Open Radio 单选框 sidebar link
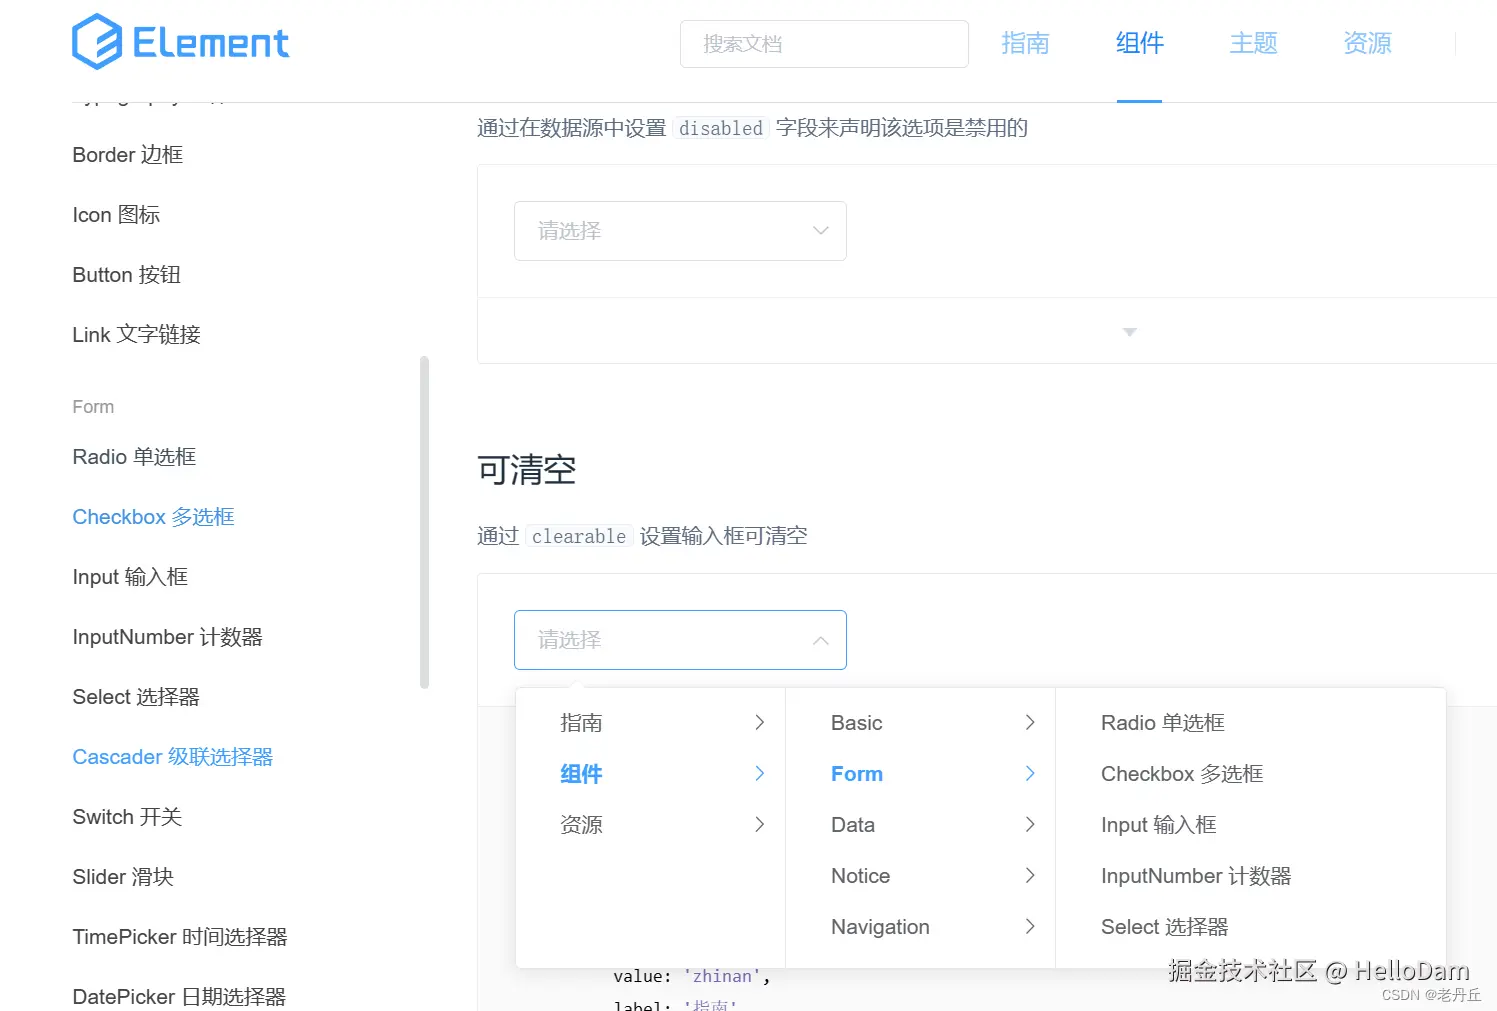 point(134,457)
